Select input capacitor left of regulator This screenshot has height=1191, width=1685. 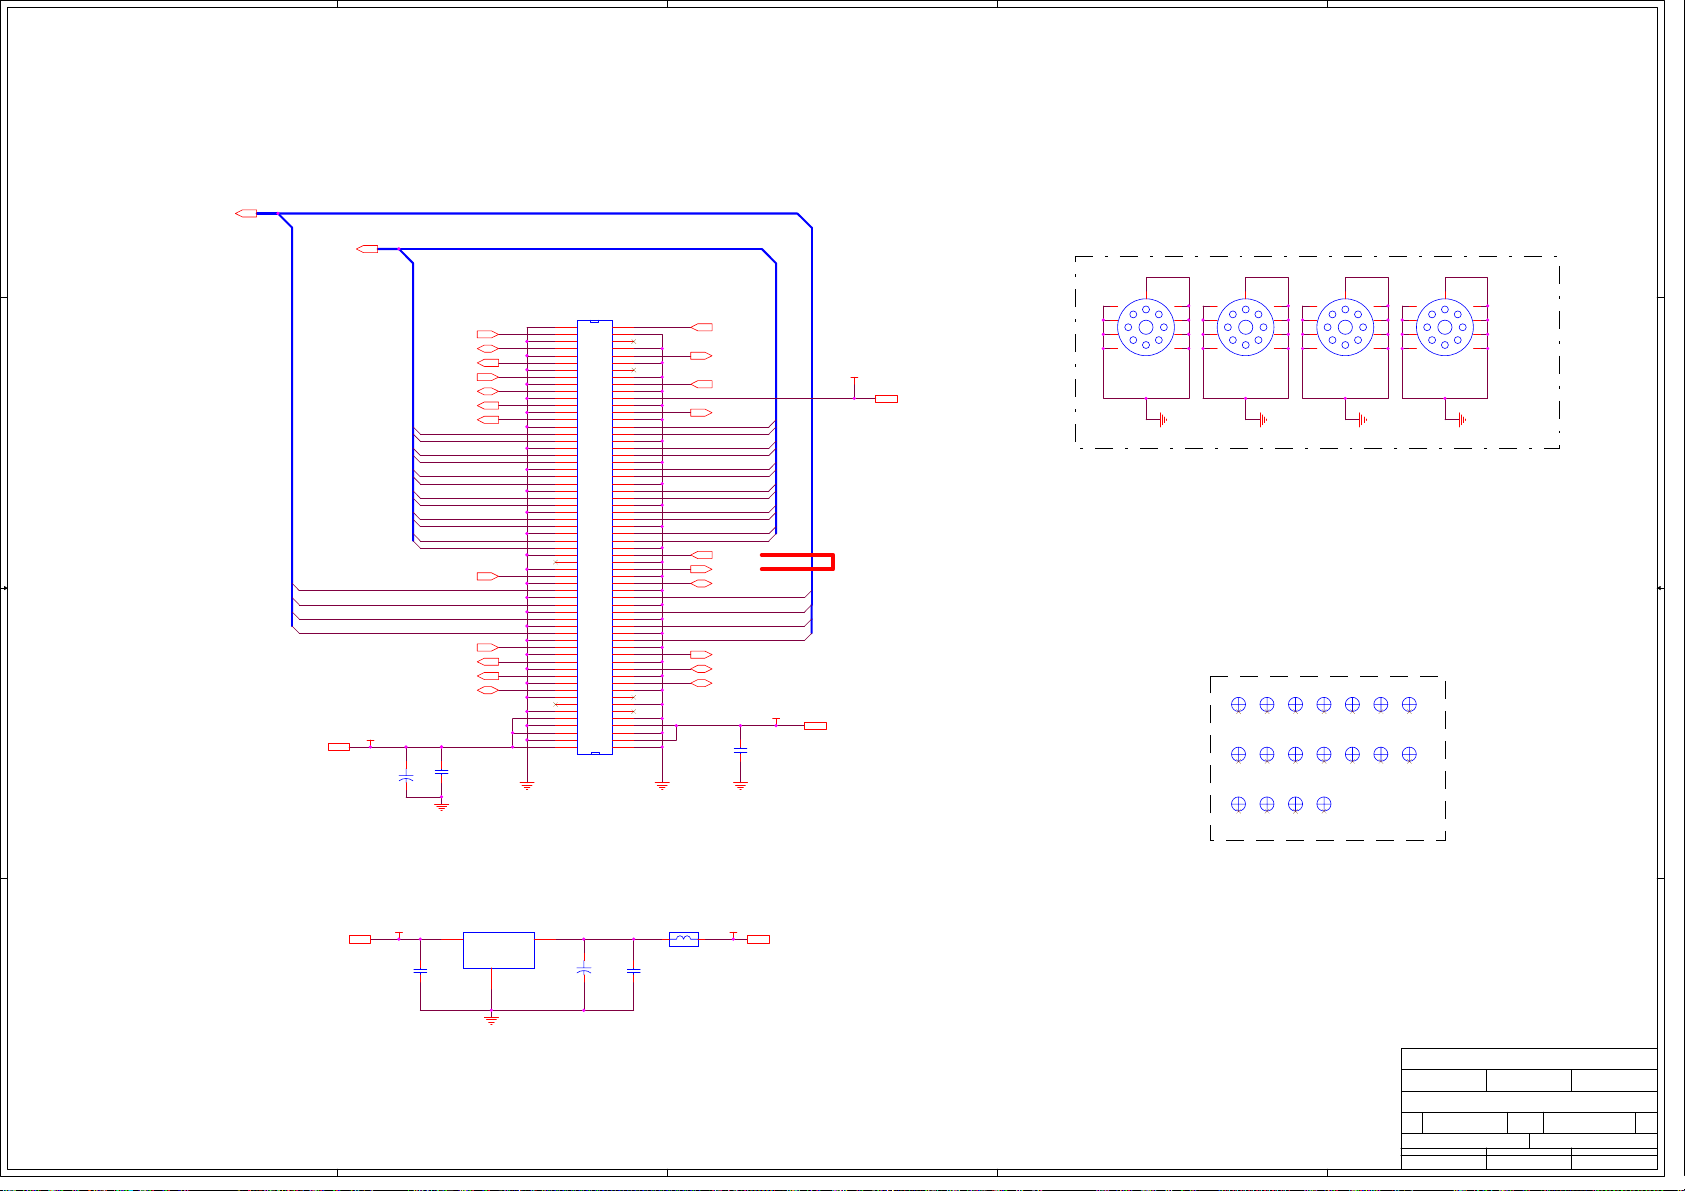[x=420, y=970]
